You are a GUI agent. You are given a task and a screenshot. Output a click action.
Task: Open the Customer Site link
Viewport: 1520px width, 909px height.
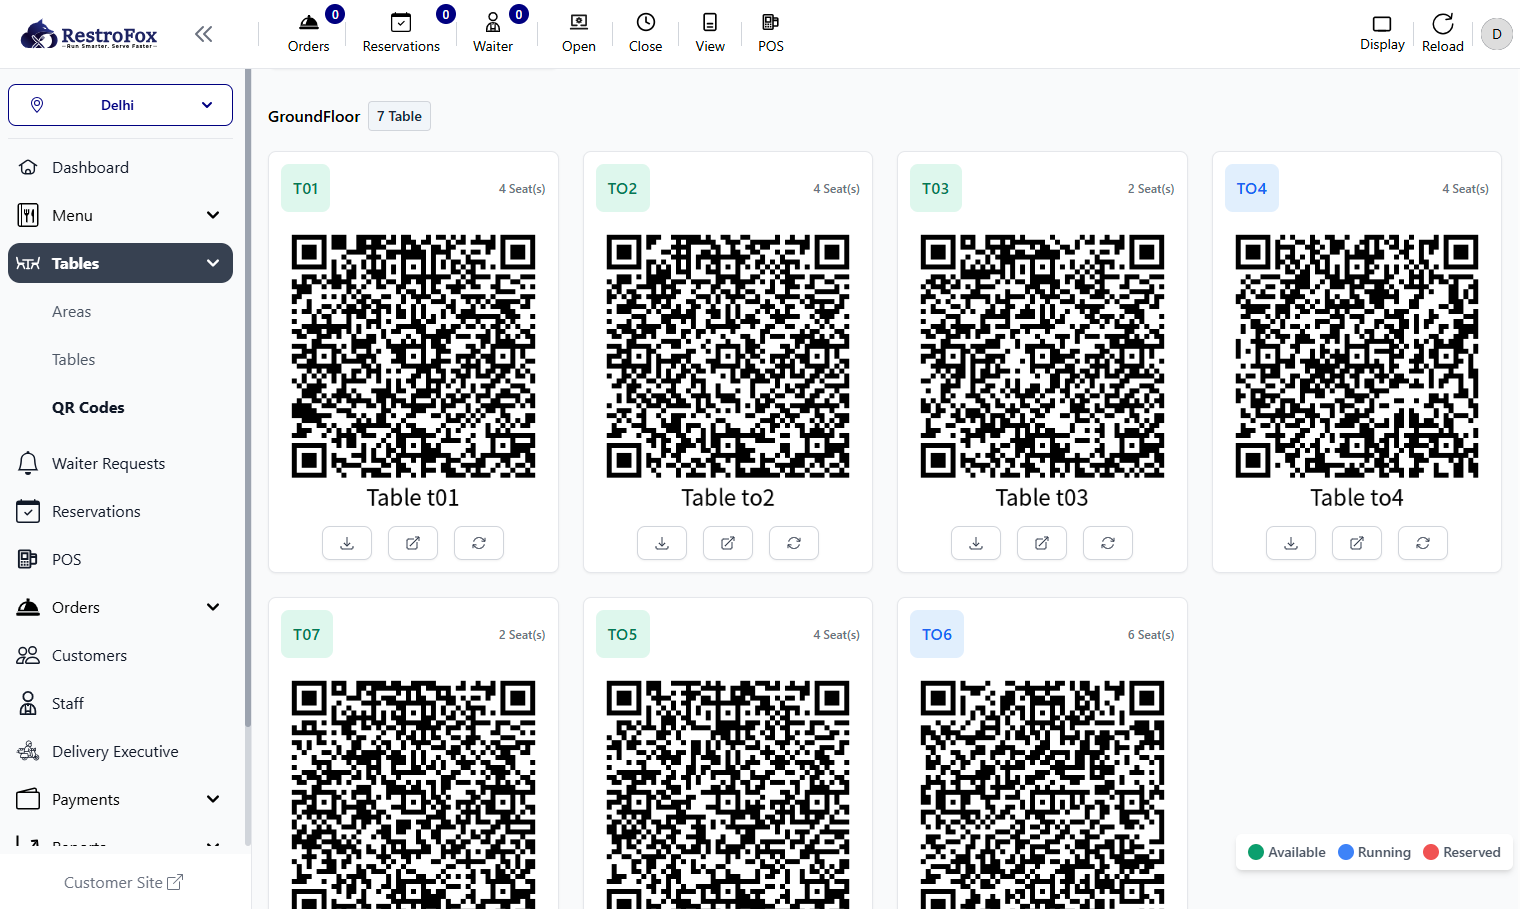pyautogui.click(x=123, y=882)
